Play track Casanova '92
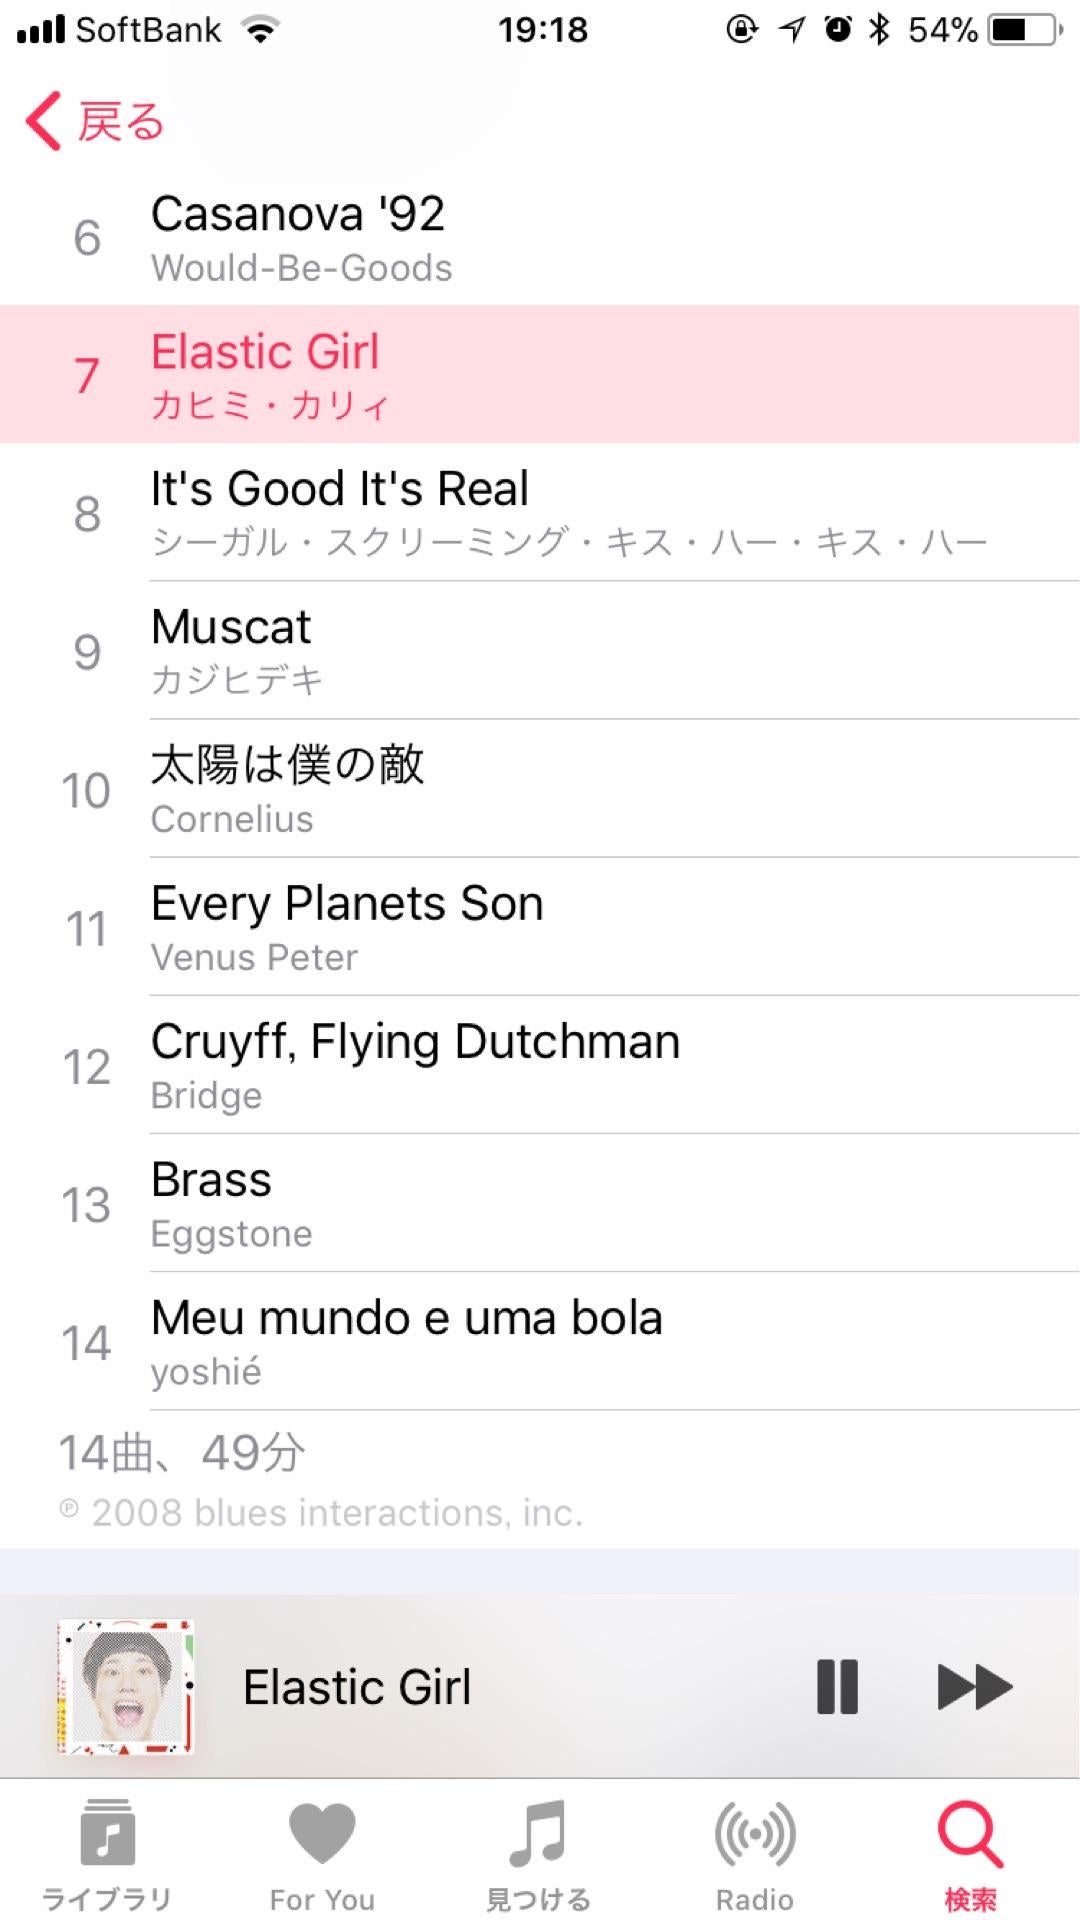Image resolution: width=1080 pixels, height=1920 pixels. 540,238
